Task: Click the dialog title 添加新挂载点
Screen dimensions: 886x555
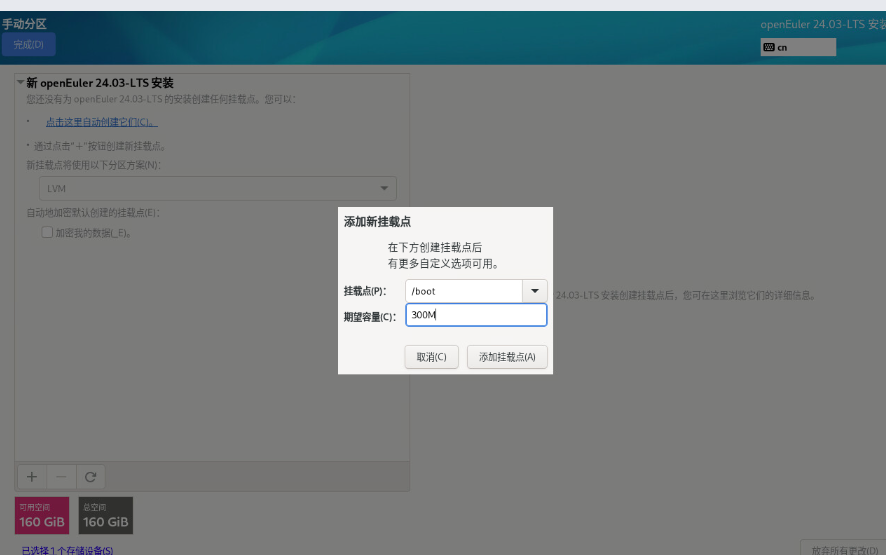Action: 377,222
